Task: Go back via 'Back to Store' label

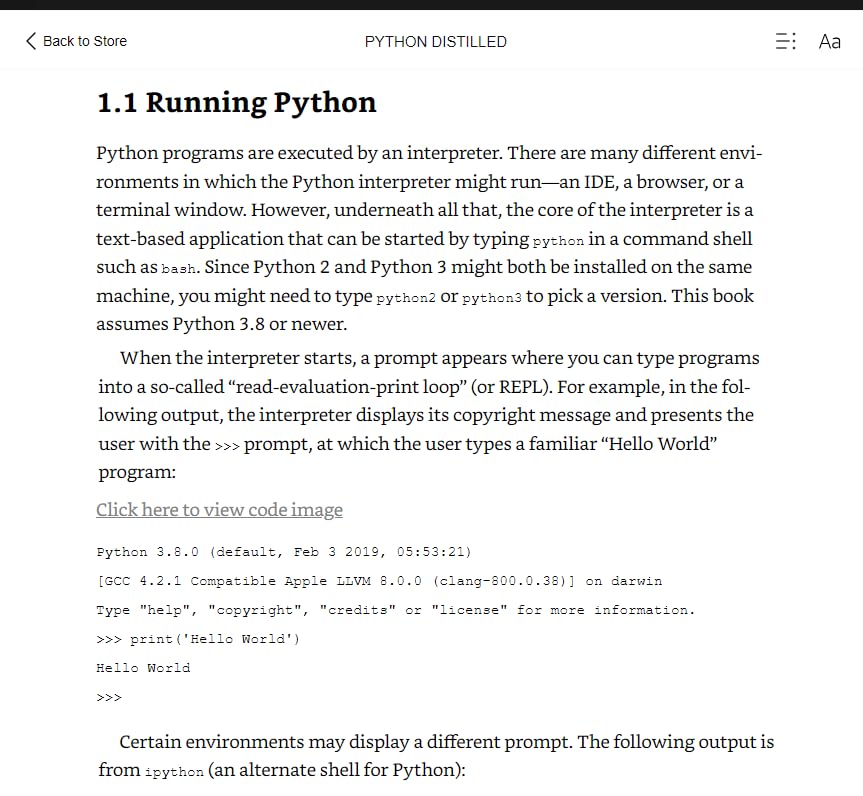Action: 85,41
